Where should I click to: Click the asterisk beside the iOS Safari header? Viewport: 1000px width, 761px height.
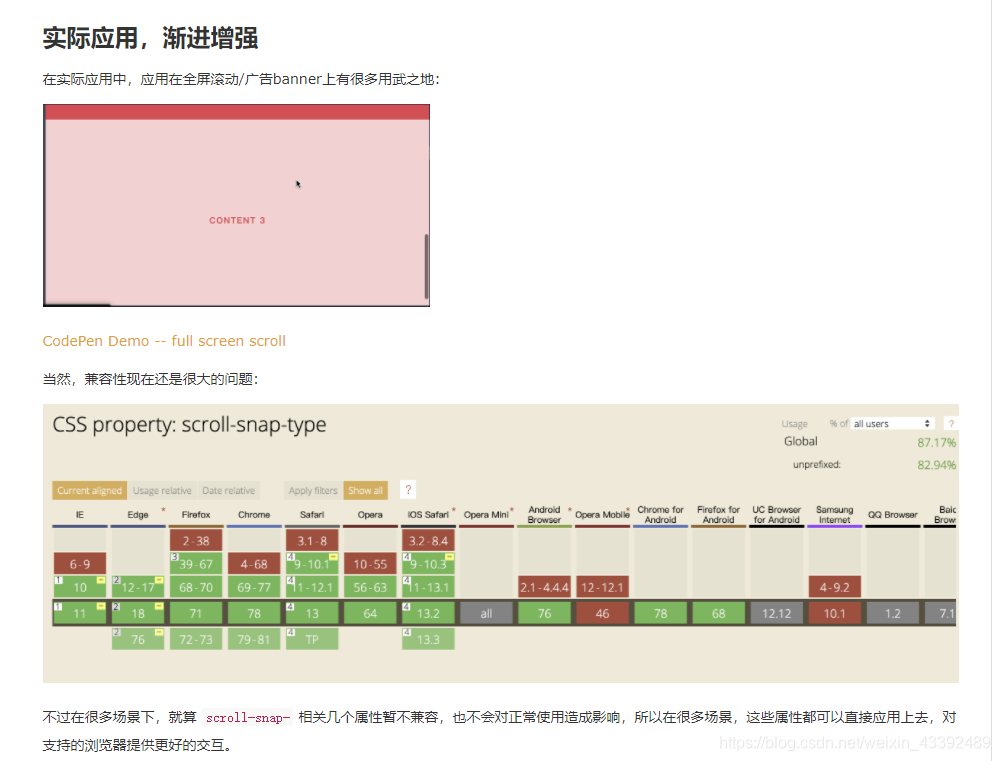coord(453,509)
